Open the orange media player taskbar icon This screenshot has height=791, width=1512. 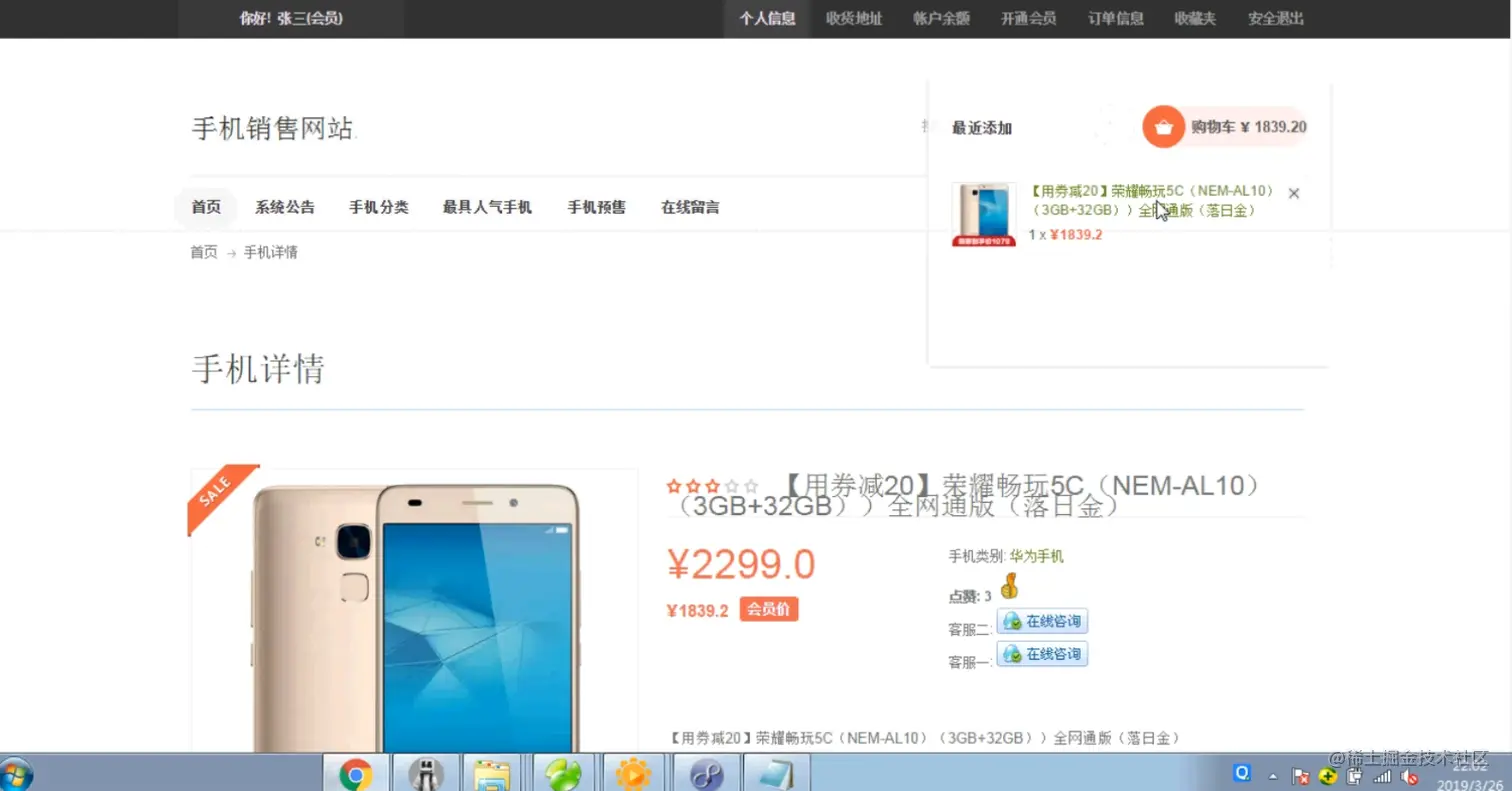pos(634,774)
